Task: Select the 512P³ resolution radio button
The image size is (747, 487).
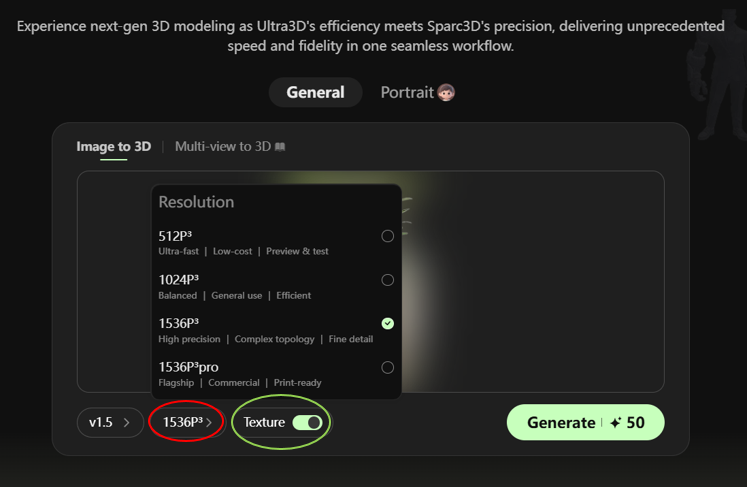Action: (x=388, y=236)
